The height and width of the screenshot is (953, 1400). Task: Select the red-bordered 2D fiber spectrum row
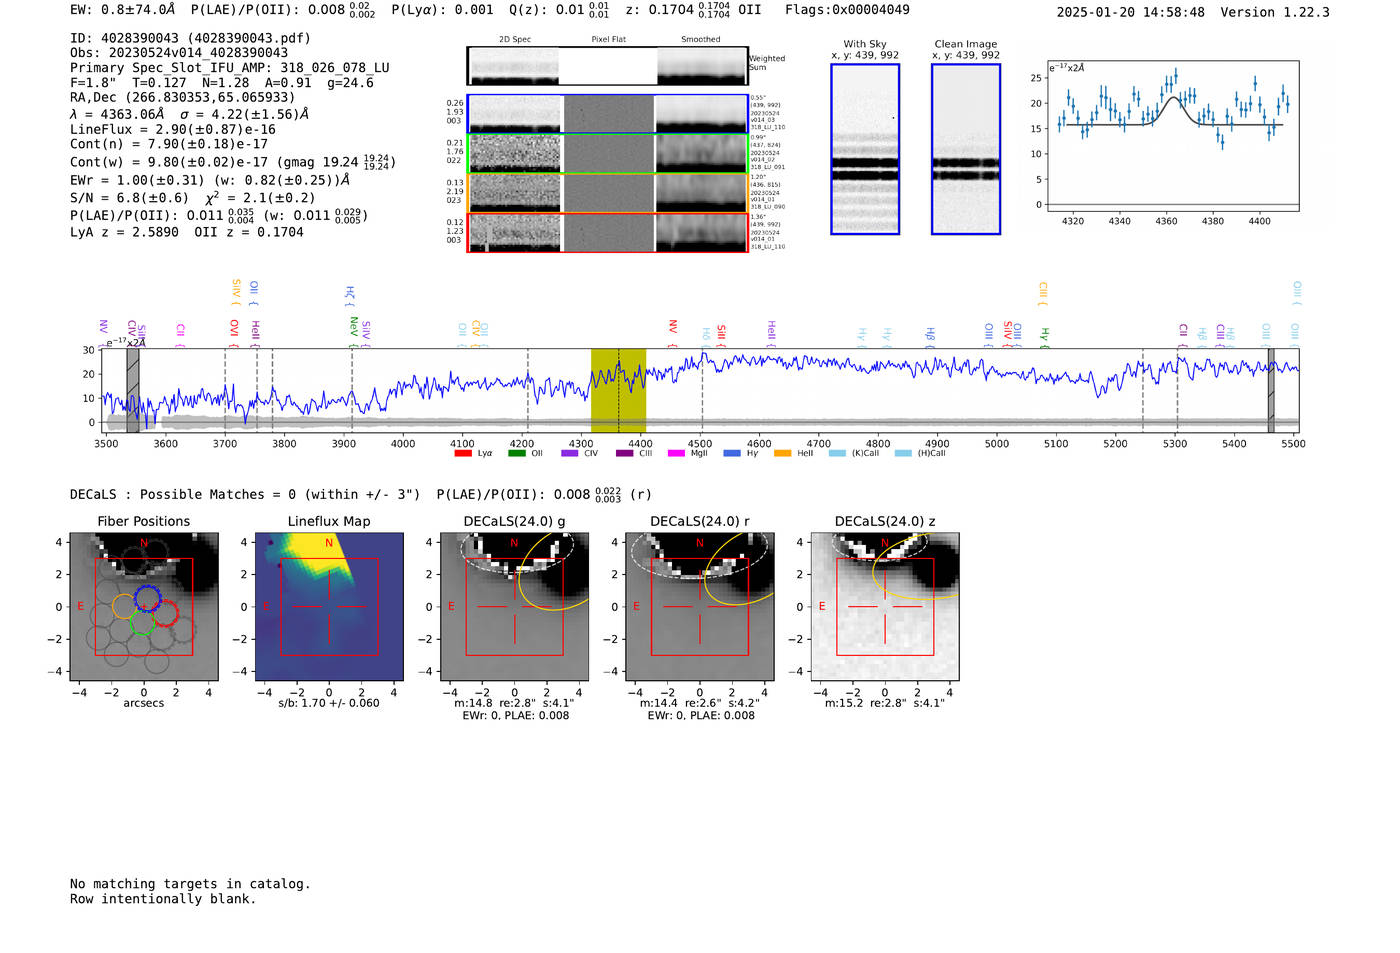[x=607, y=232]
